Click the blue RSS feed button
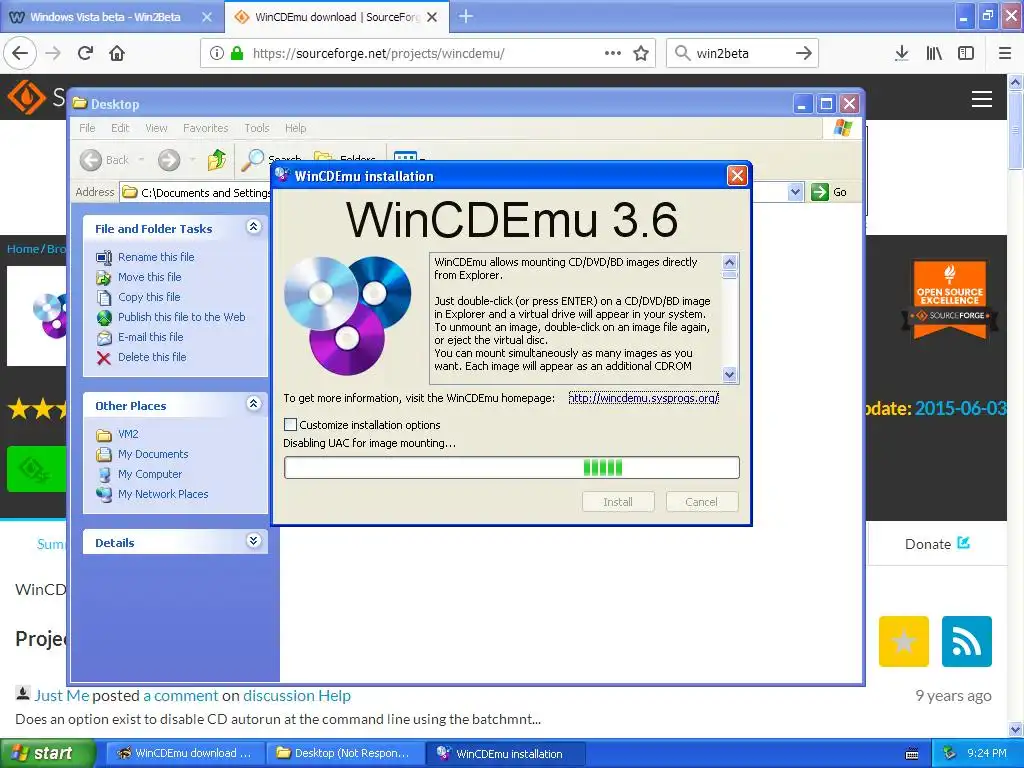Viewport: 1024px width, 768px height. [967, 641]
